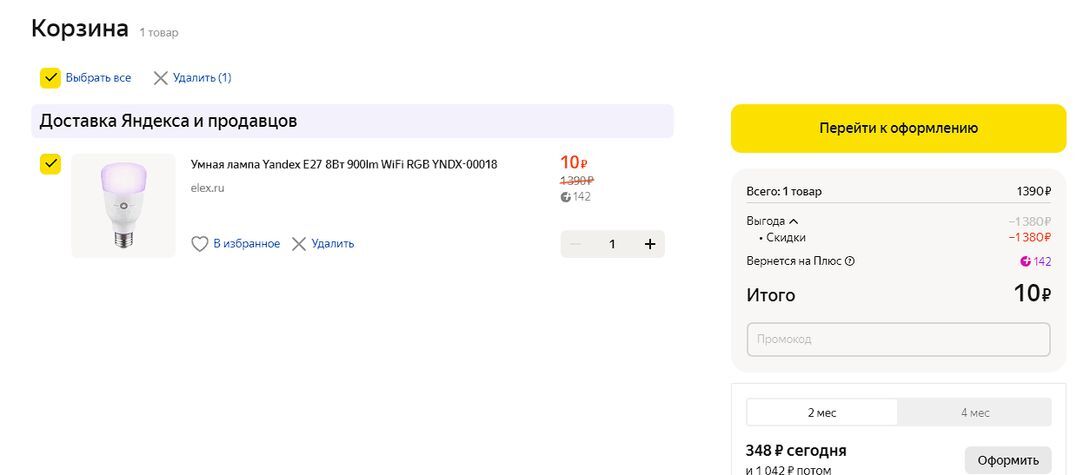Click the info icon near Вернется на Плюс
Image resolution: width=1090 pixels, height=475 pixels.
[x=850, y=261]
